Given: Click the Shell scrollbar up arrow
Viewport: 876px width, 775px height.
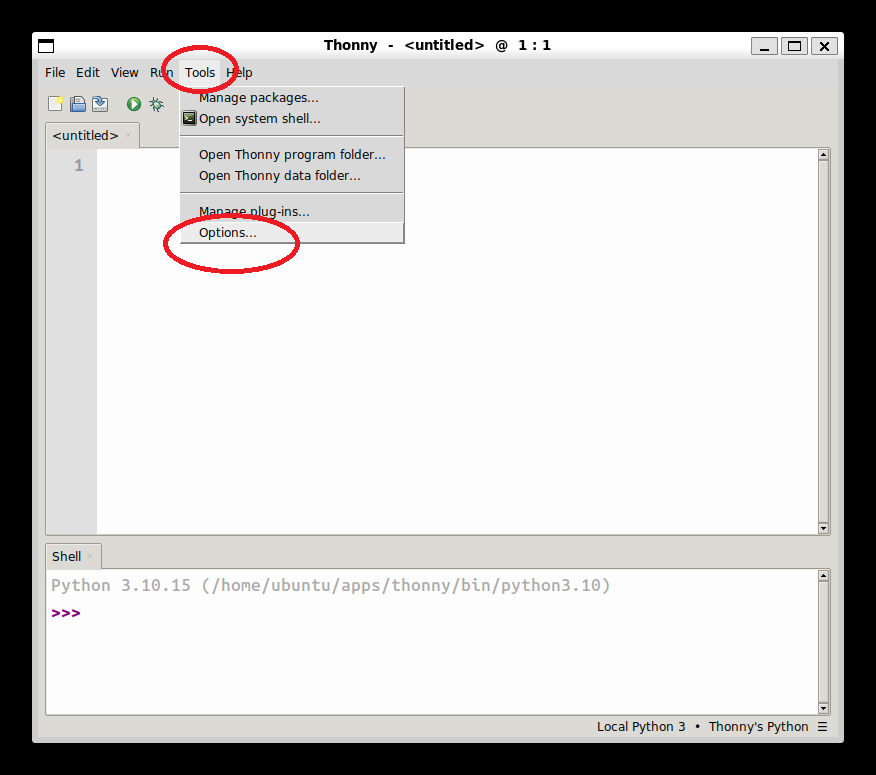Looking at the screenshot, I should point(823,576).
